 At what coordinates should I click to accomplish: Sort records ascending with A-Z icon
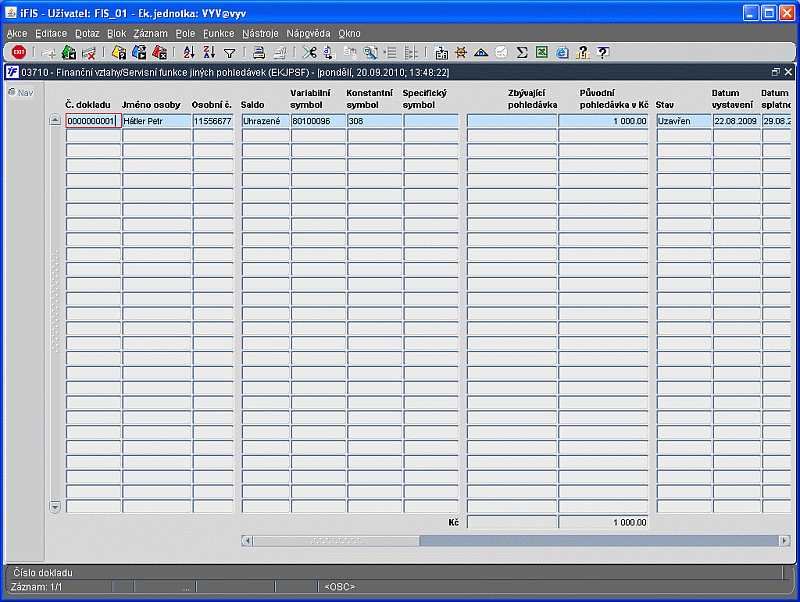tap(189, 52)
